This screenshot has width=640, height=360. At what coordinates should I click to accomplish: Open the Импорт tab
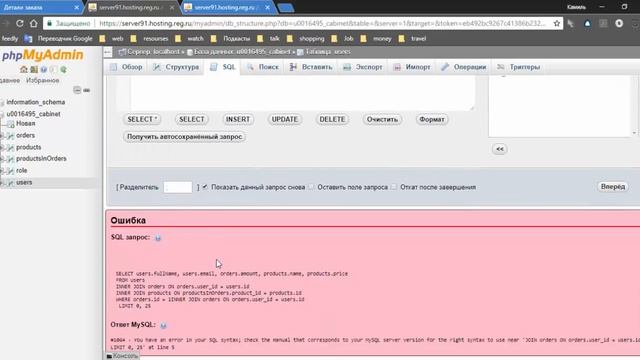pos(412,67)
